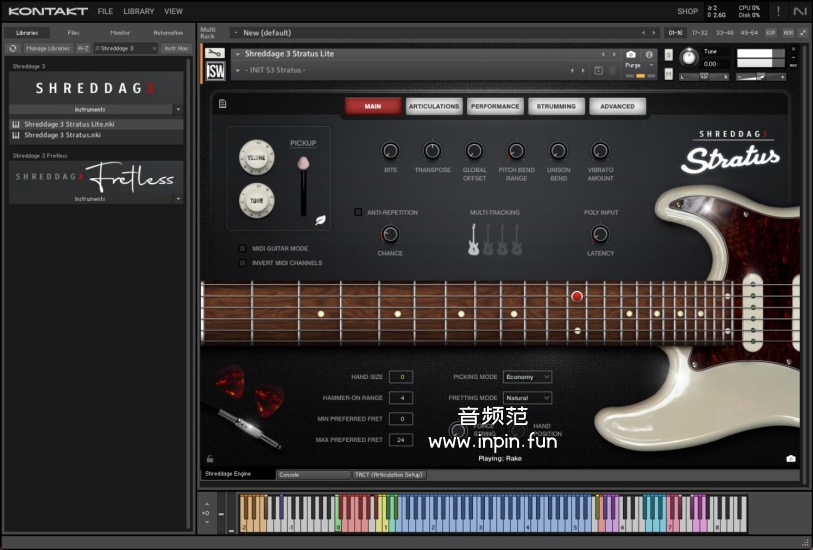Viewport: 813px width, 550px height.
Task: Click the HAMMER-ON RANGE value field
Action: [x=401, y=398]
